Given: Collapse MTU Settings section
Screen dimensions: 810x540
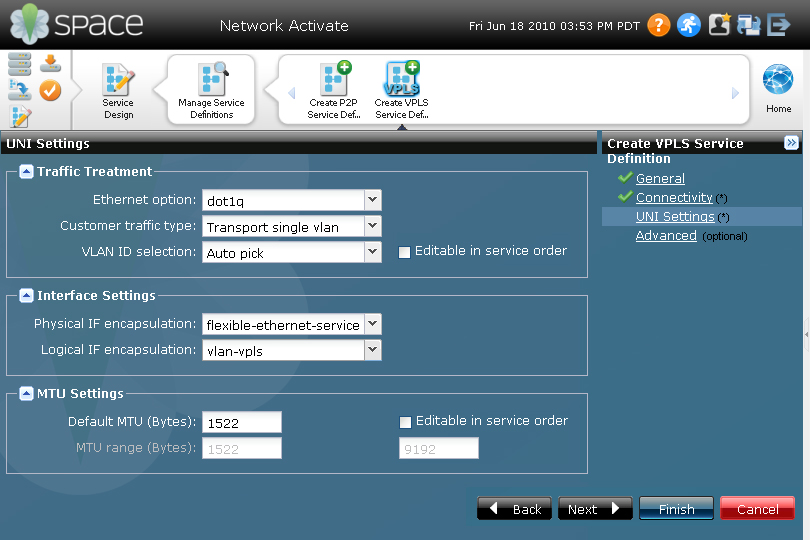Looking at the screenshot, I should [x=26, y=393].
